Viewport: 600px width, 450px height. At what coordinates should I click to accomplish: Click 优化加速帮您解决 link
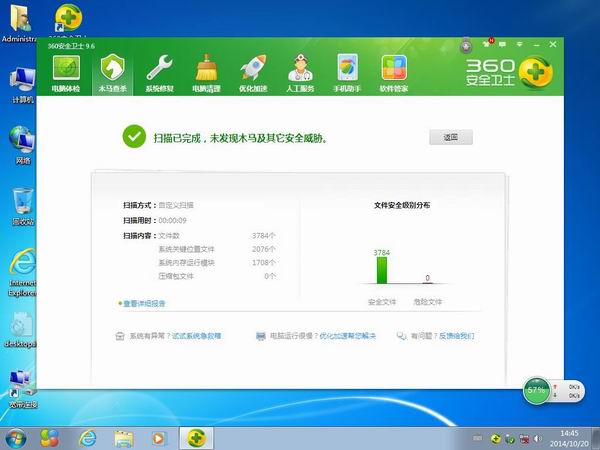click(x=347, y=336)
